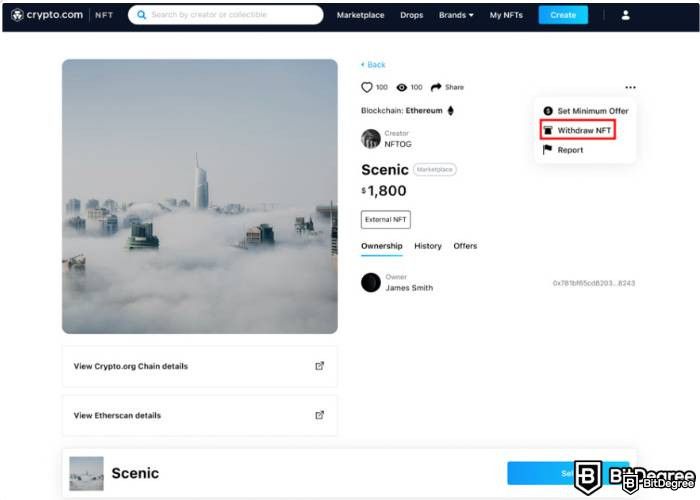Switch to the Offers tab
This screenshot has height=500, width=700.
point(465,246)
